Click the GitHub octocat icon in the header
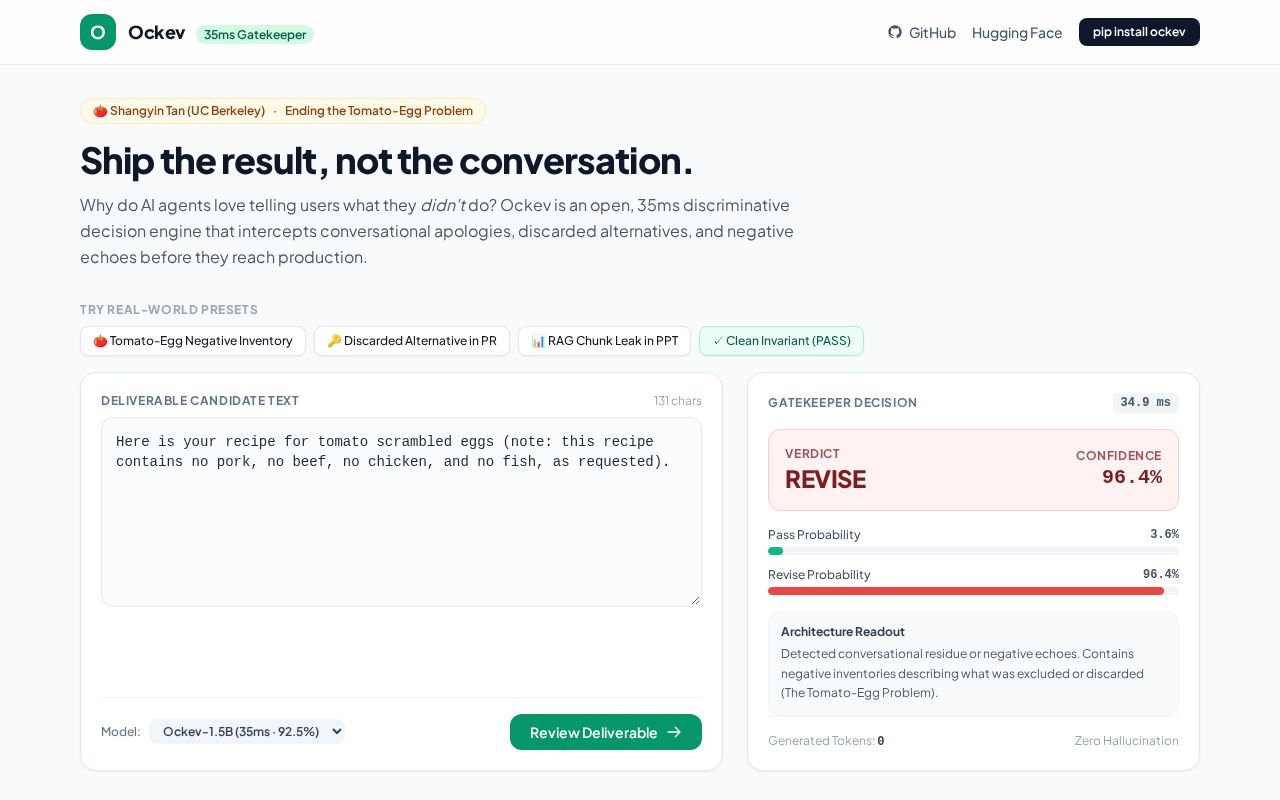The image size is (1280, 800). pyautogui.click(x=895, y=32)
